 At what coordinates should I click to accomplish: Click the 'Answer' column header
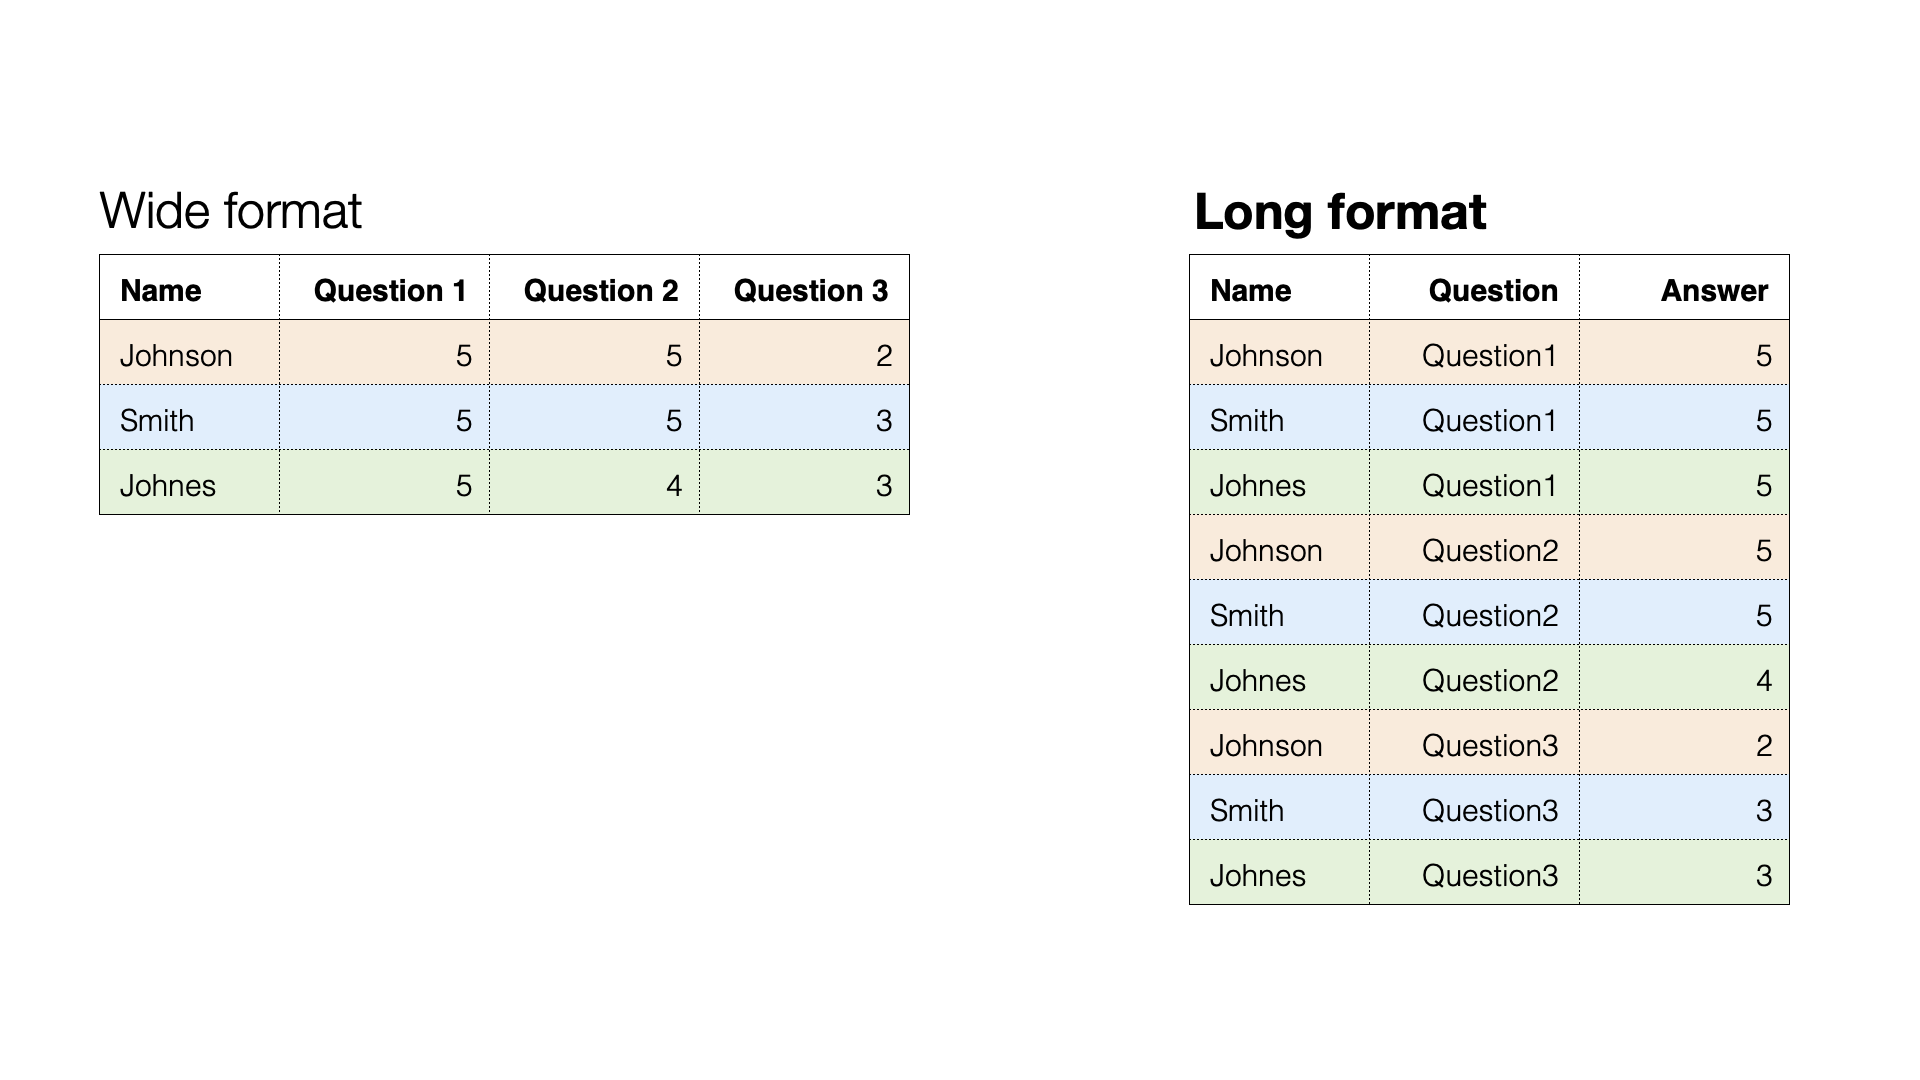pyautogui.click(x=1714, y=290)
